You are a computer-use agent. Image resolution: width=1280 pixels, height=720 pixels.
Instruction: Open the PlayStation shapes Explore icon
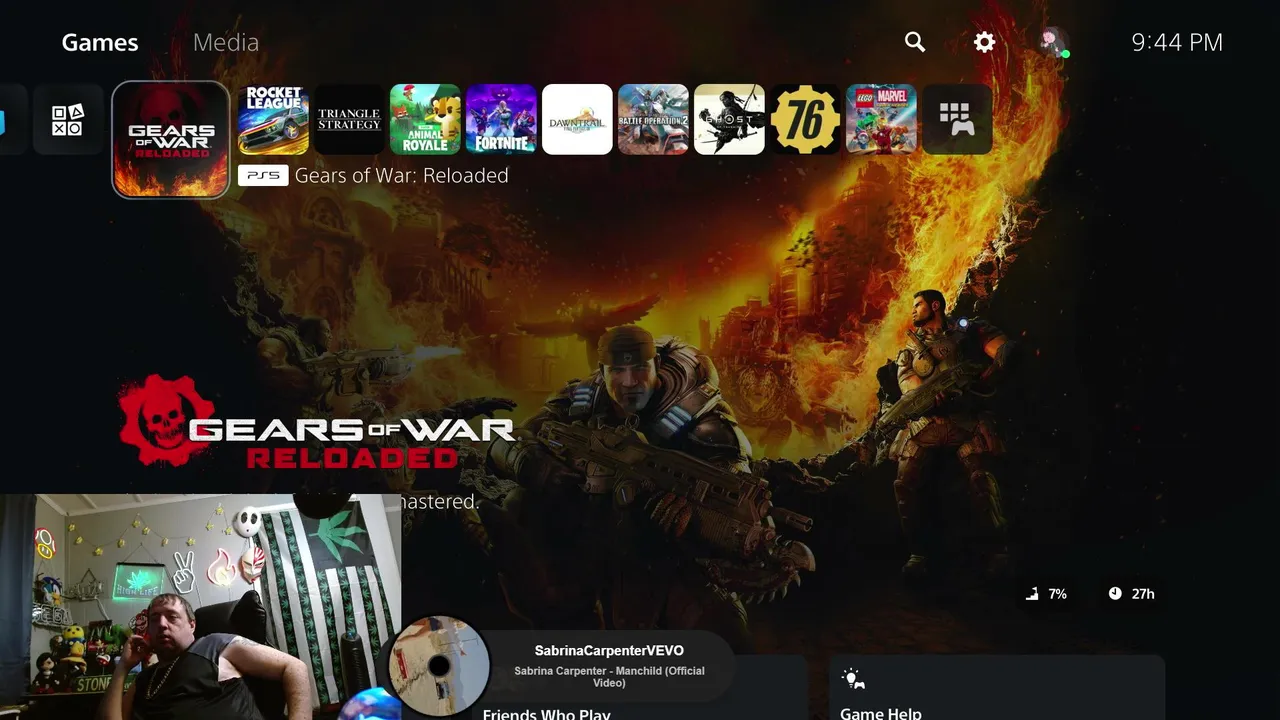tap(68, 119)
